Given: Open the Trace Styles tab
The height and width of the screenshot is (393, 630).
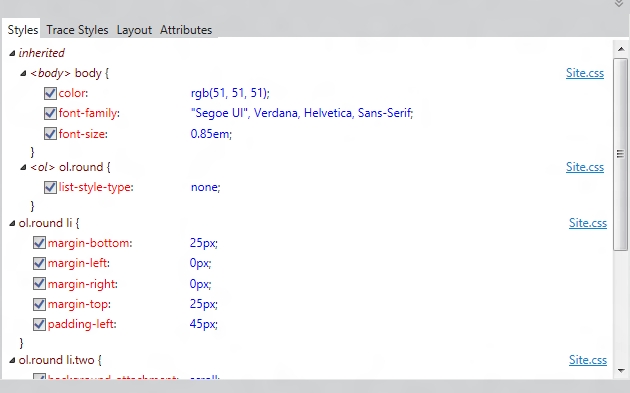Looking at the screenshot, I should click(x=77, y=30).
